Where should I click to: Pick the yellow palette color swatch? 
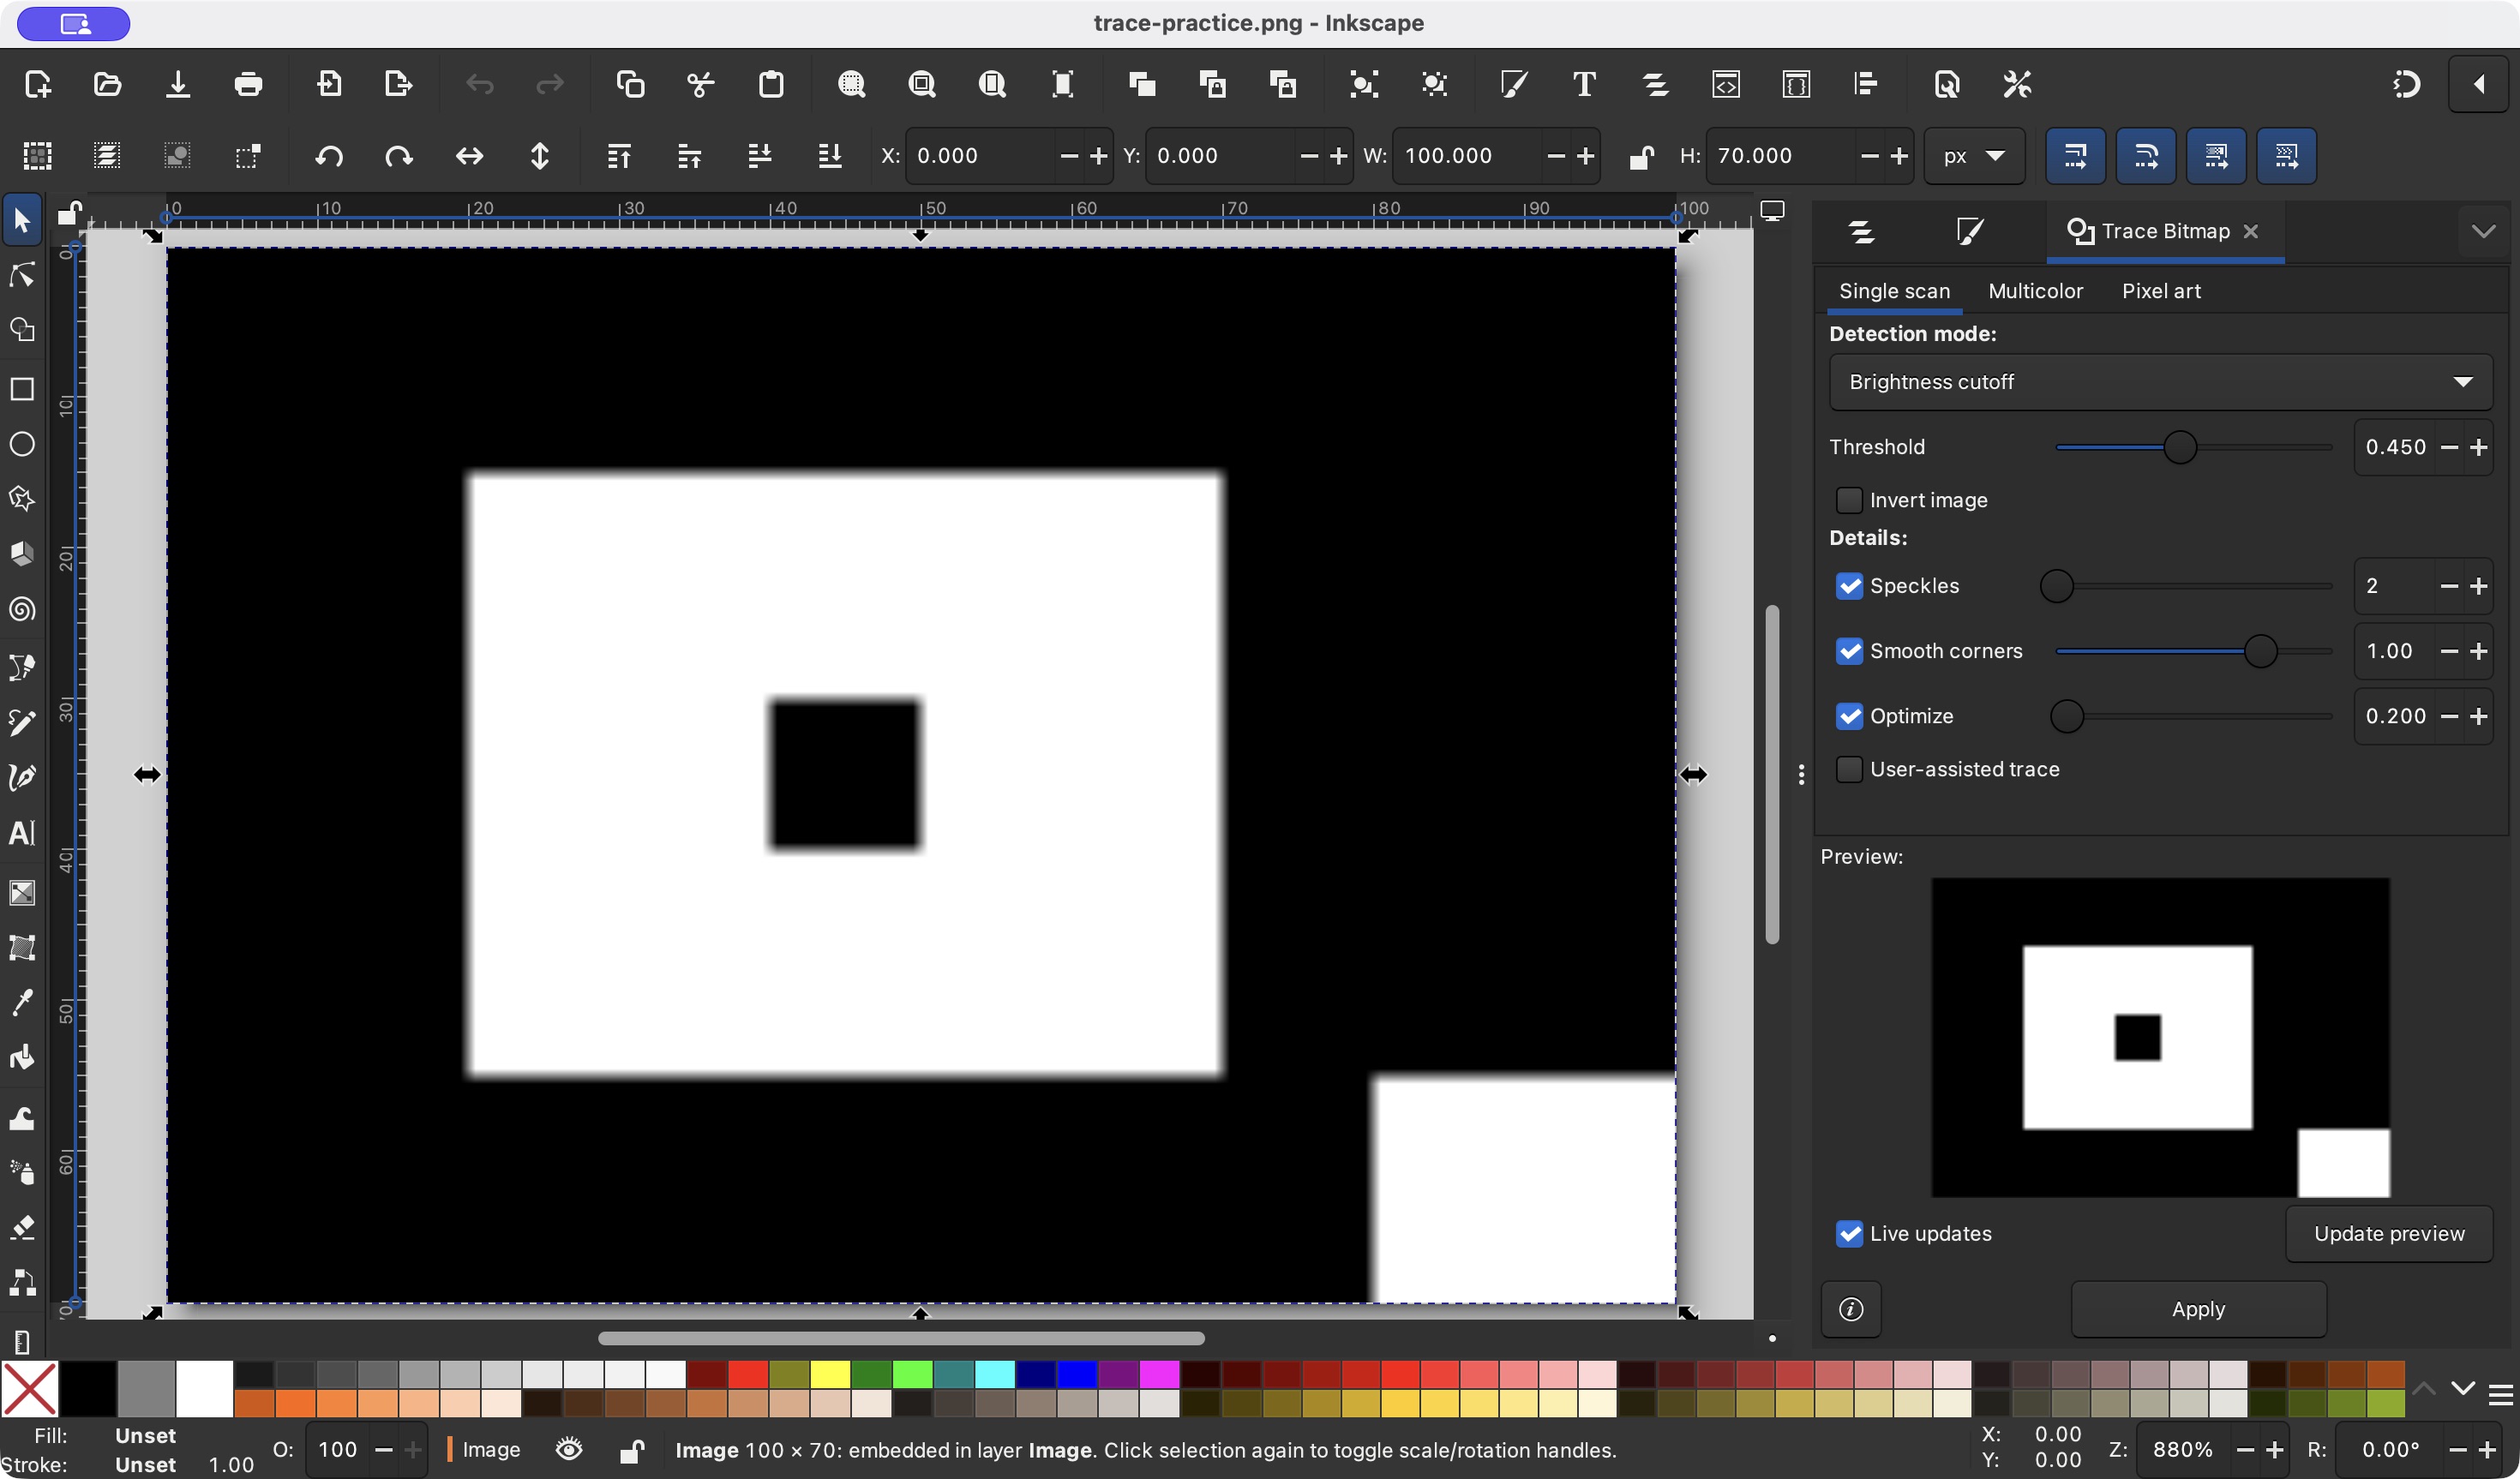point(829,1374)
